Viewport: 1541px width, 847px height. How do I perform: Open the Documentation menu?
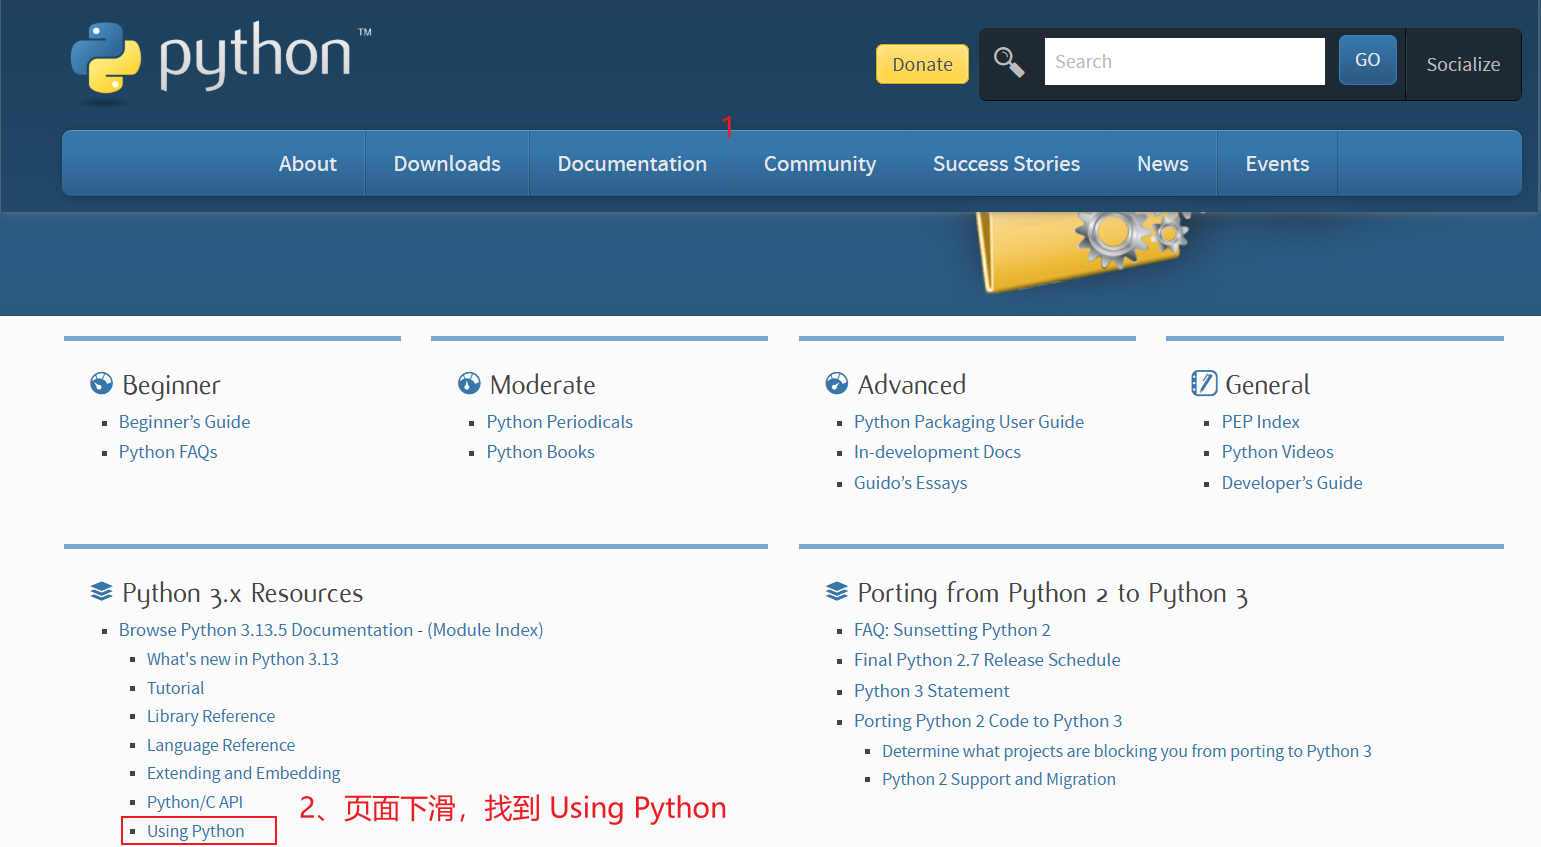[x=632, y=164]
